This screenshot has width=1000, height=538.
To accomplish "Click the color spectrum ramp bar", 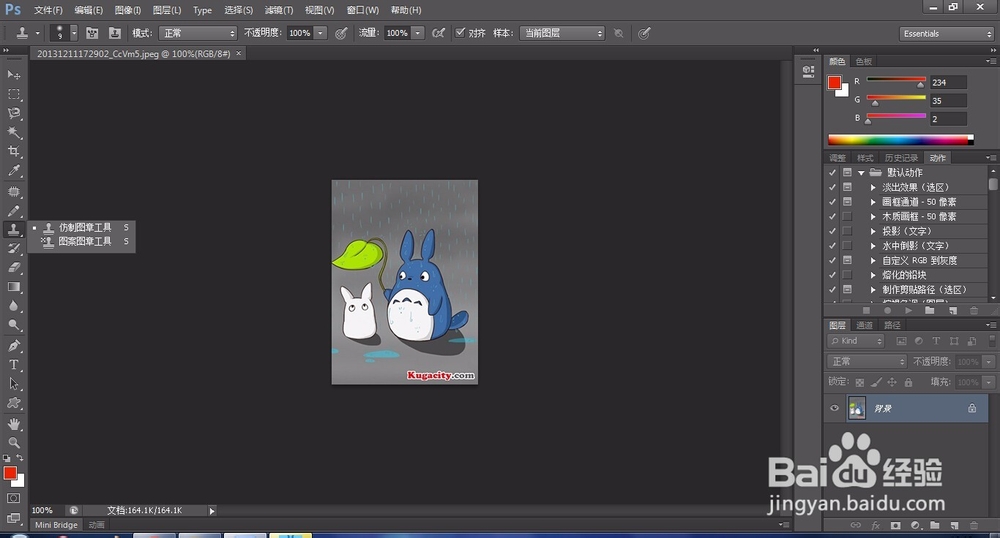I will click(901, 140).
